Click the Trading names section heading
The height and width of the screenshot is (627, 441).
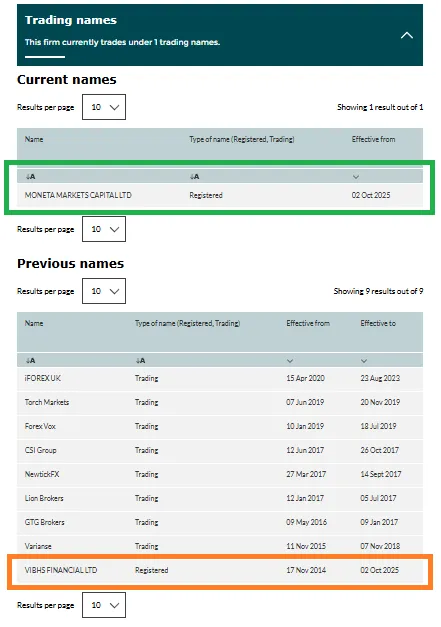(x=71, y=20)
